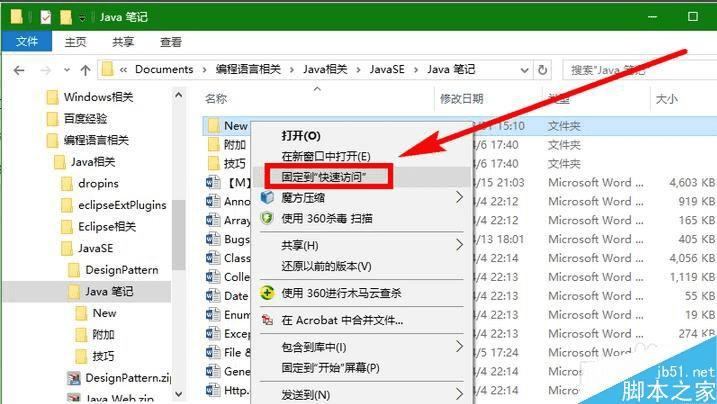Screen dimensions: 717x404
Task: Click the 附加 folder icon in file list
Action: click(x=213, y=145)
